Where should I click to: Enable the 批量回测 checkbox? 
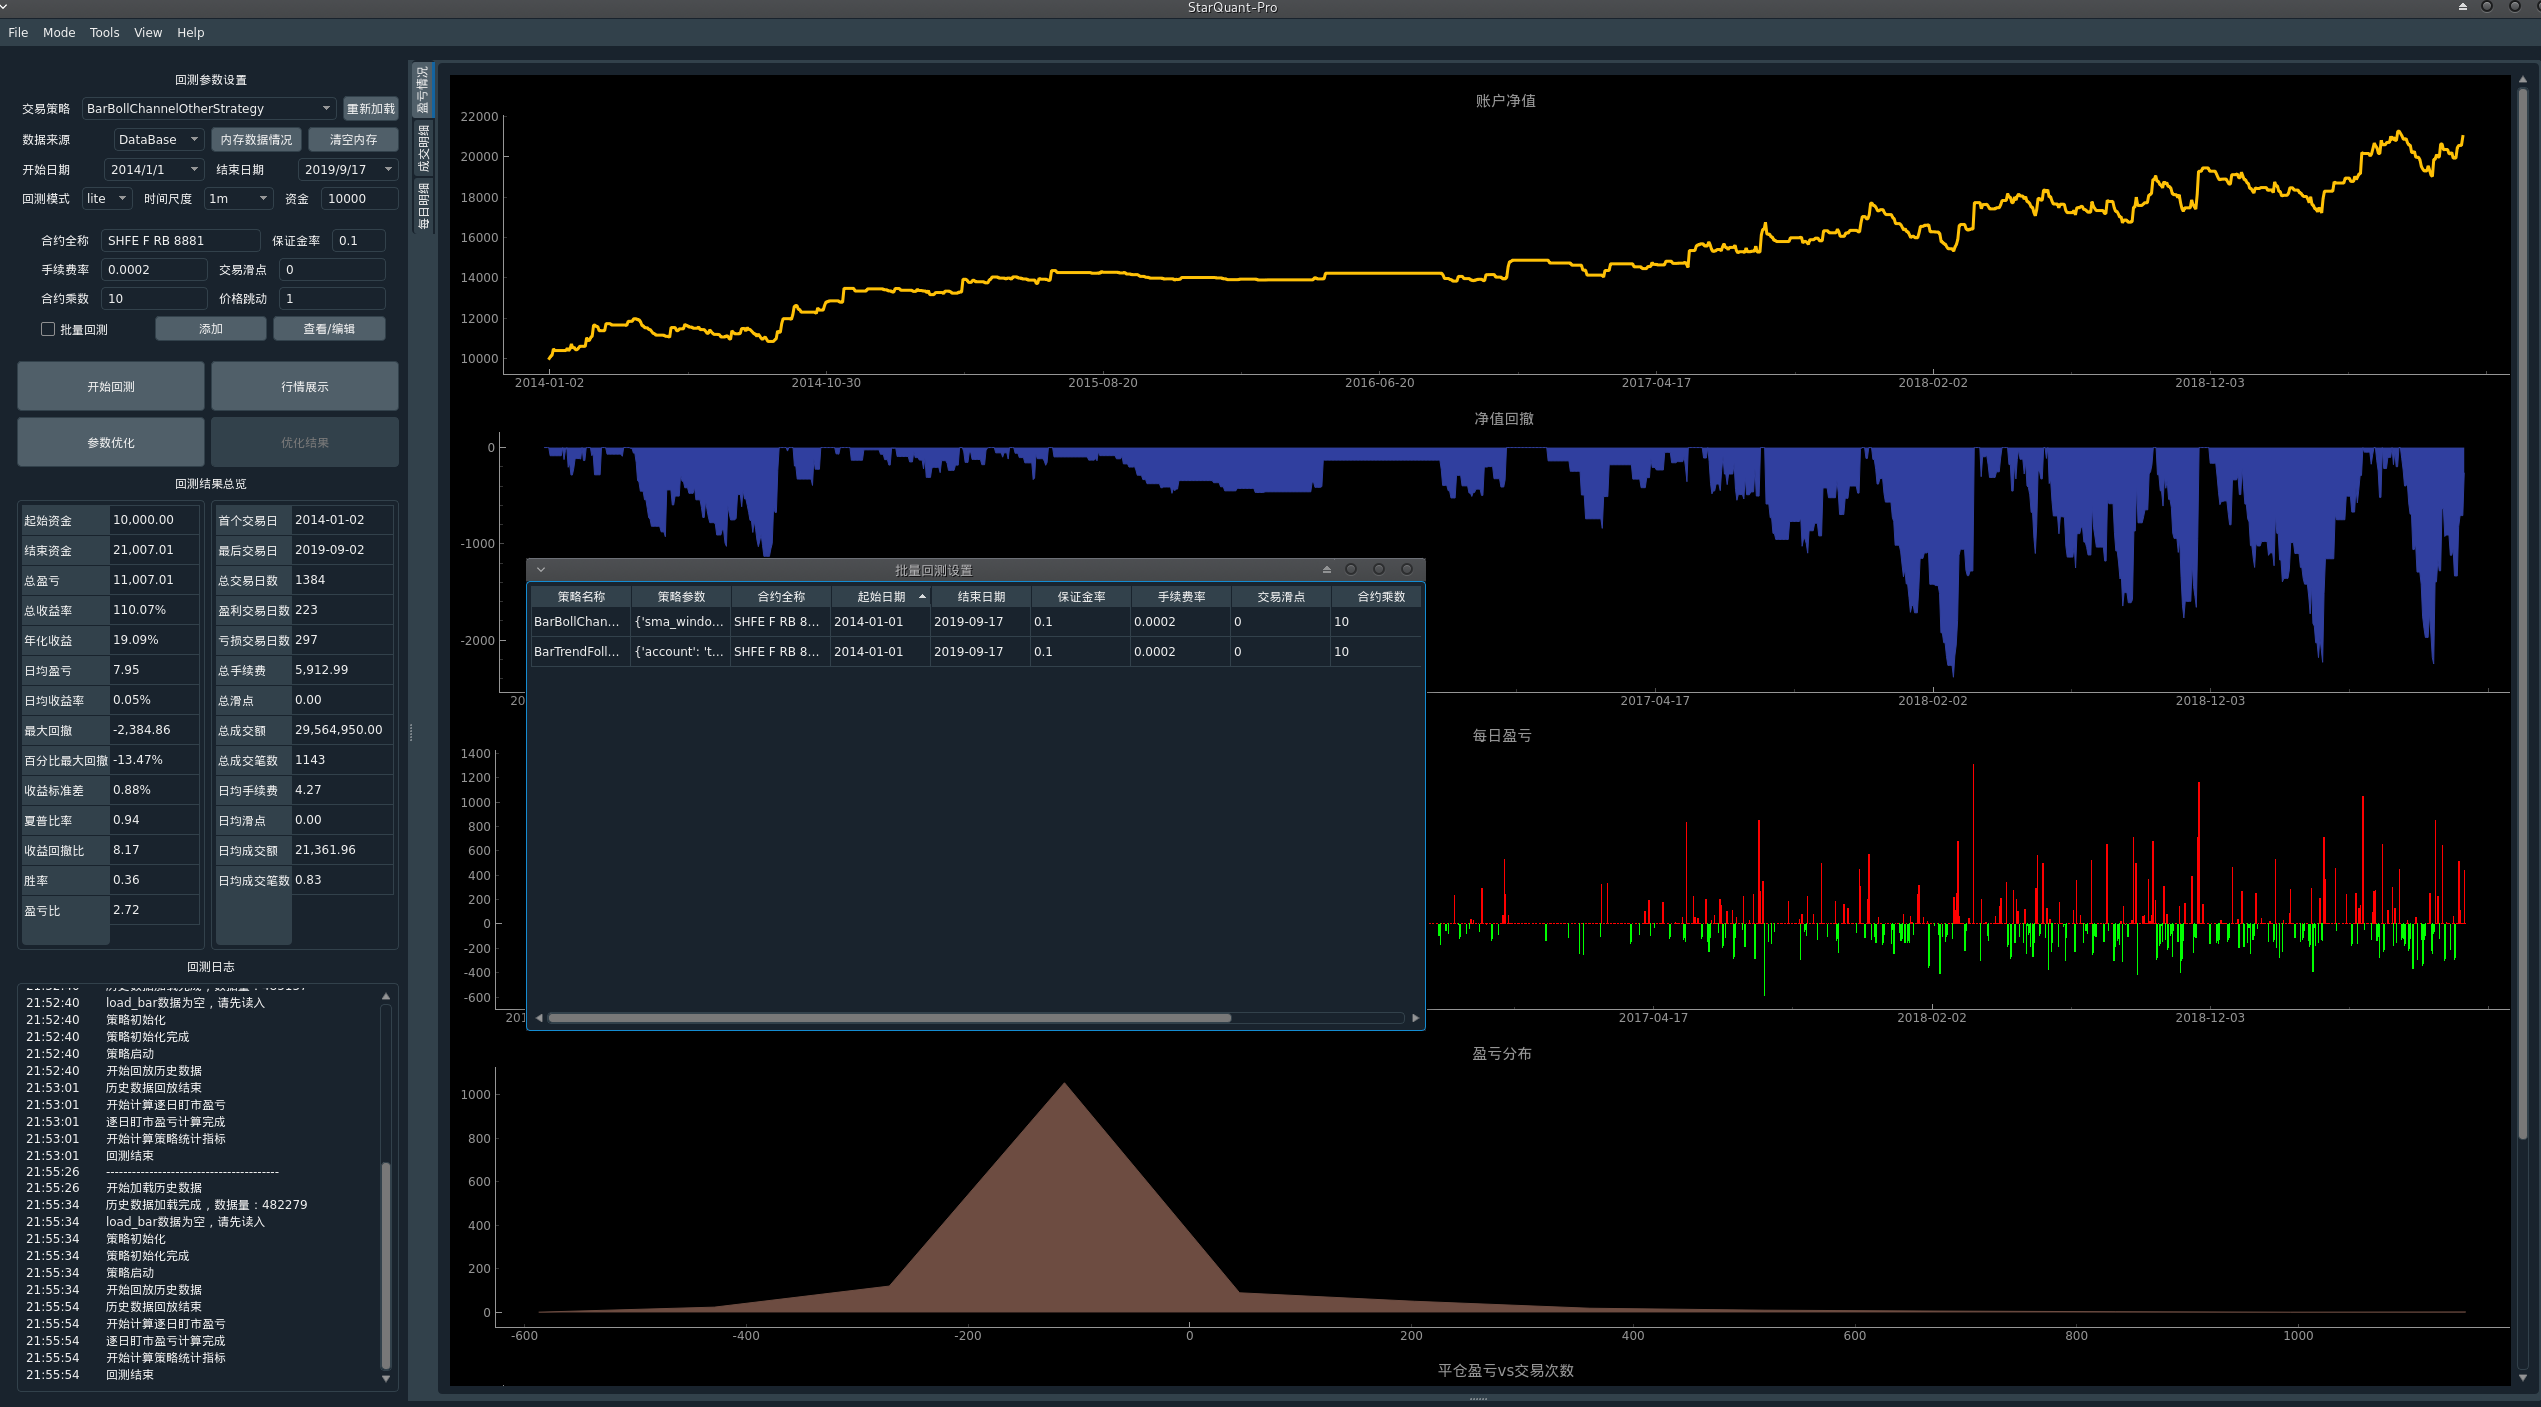(48, 329)
